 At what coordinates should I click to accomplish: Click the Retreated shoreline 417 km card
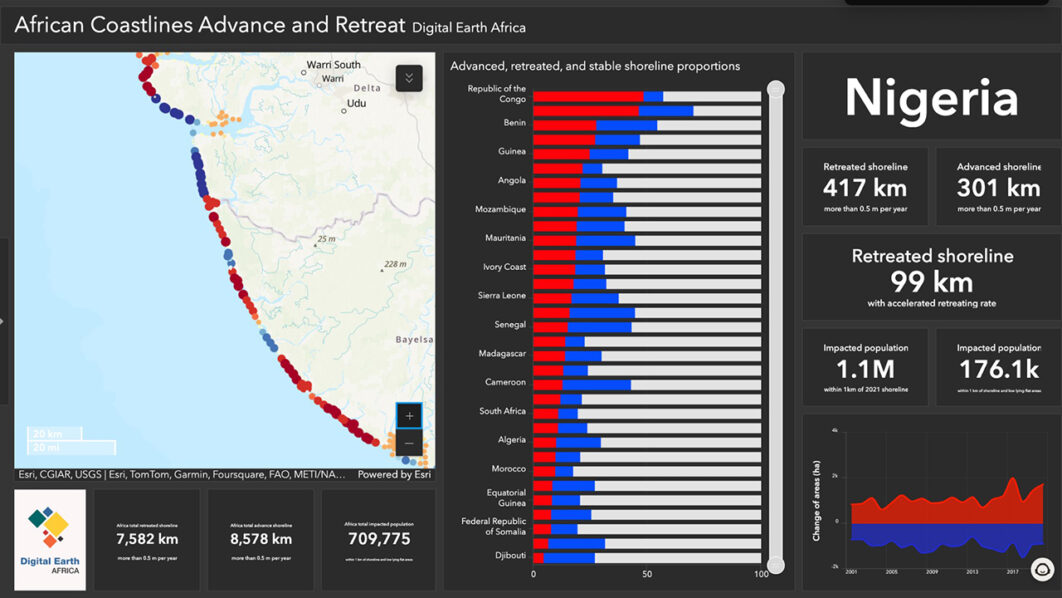[865, 186]
